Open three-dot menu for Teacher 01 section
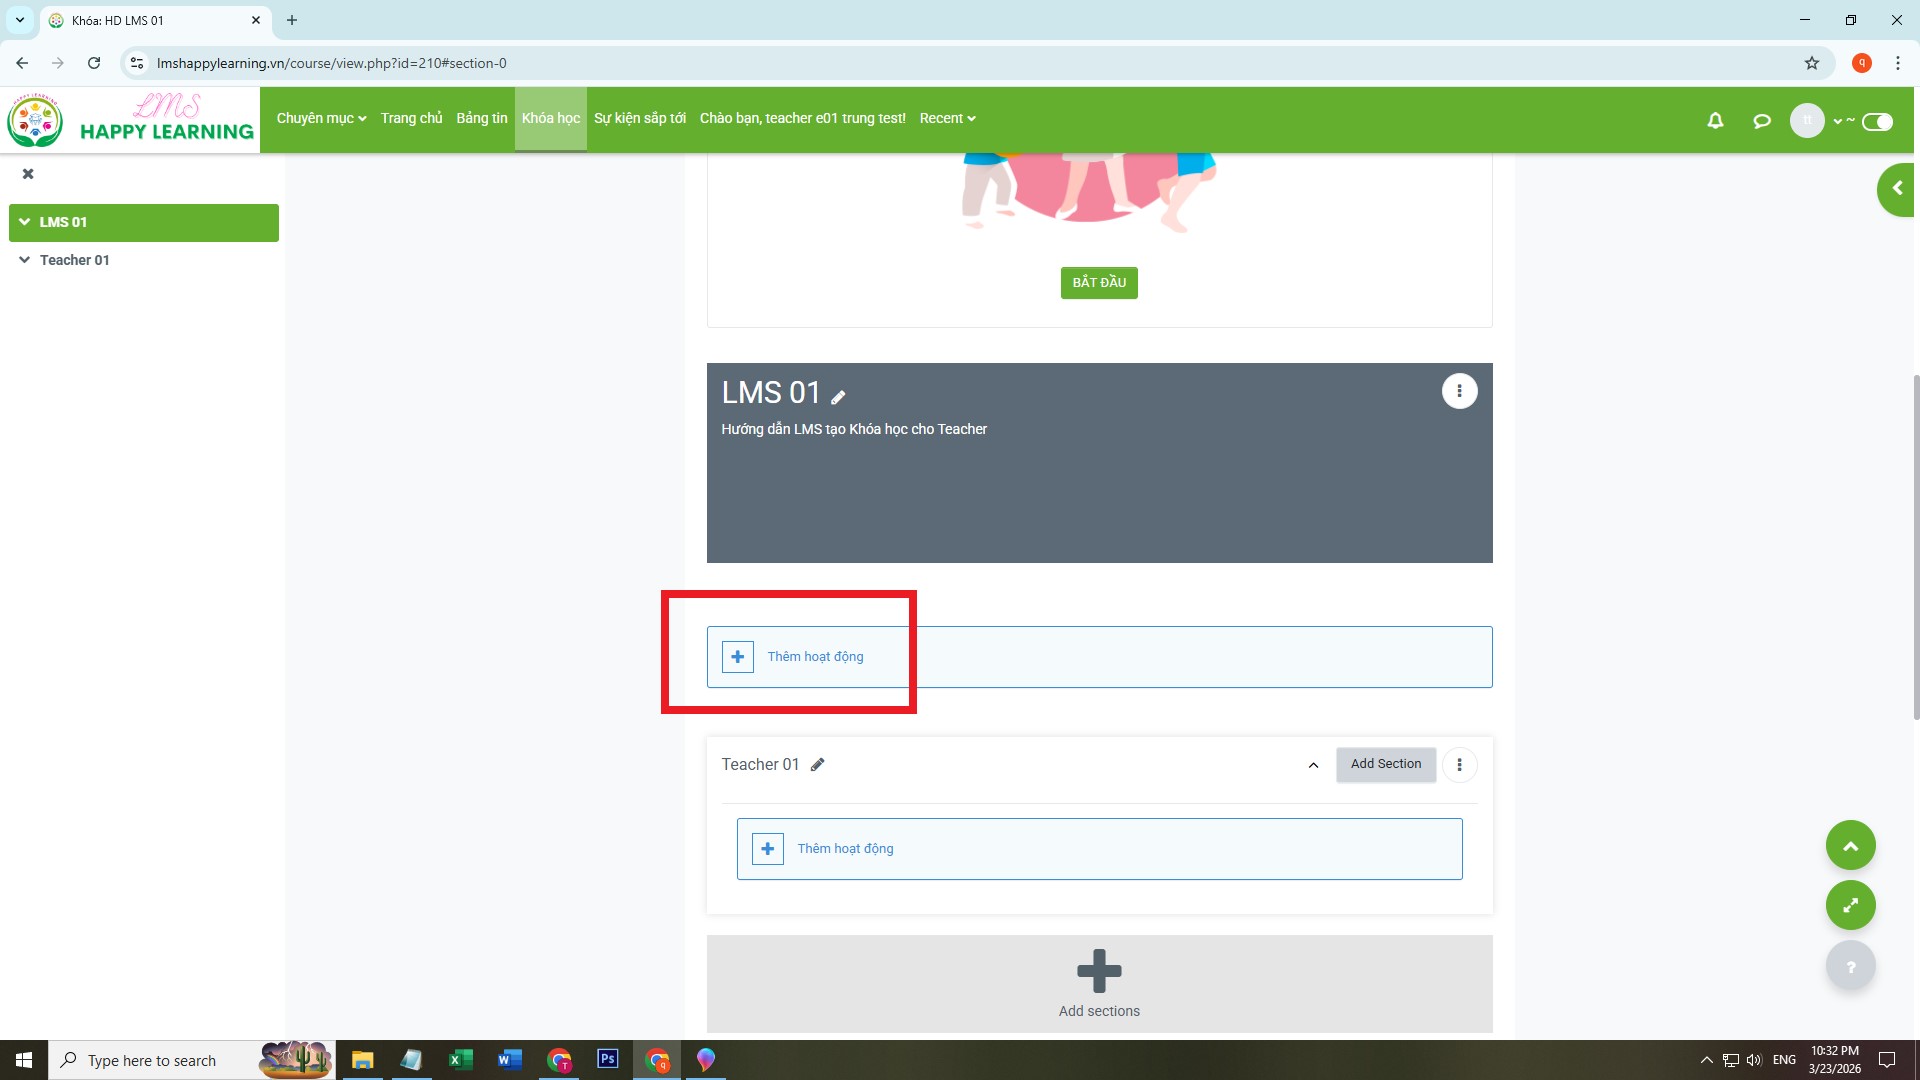Screen dimensions: 1920x1080 (1459, 765)
